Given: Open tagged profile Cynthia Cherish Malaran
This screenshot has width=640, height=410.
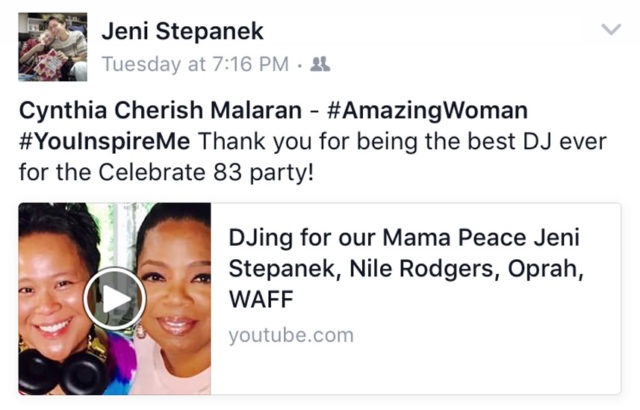Looking at the screenshot, I should 160,111.
